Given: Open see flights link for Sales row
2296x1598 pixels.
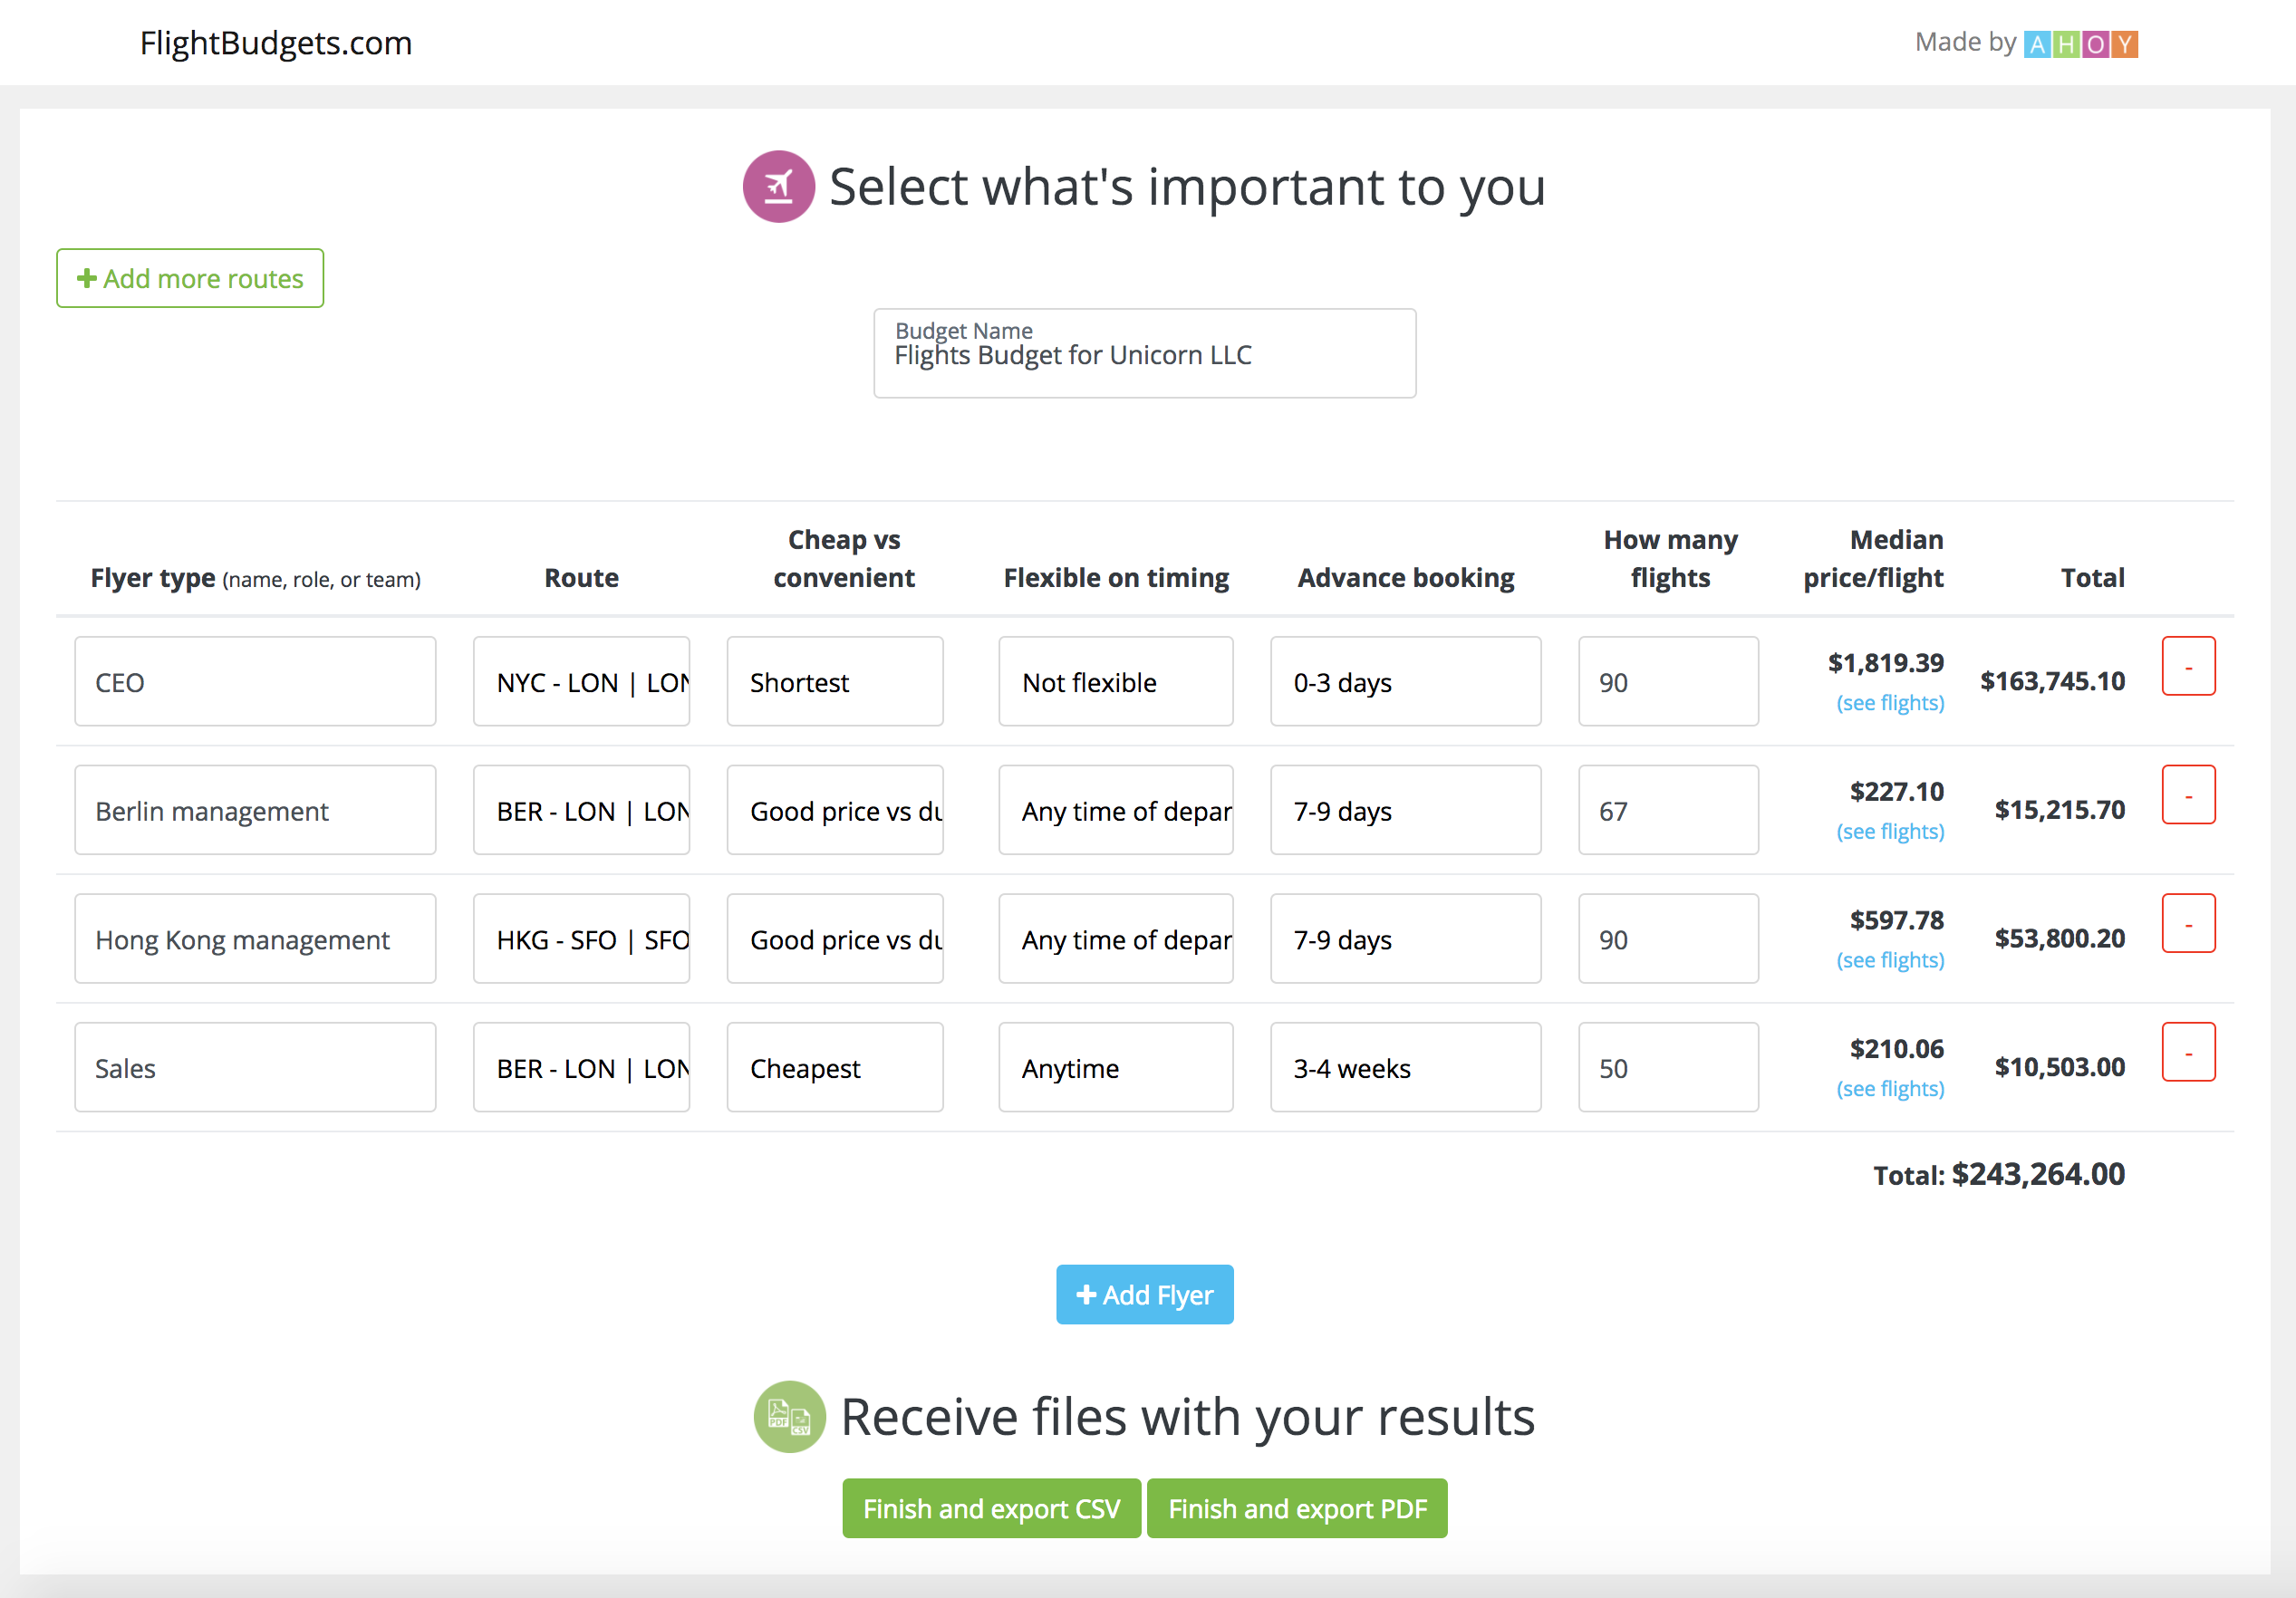Looking at the screenshot, I should pyautogui.click(x=1889, y=1089).
